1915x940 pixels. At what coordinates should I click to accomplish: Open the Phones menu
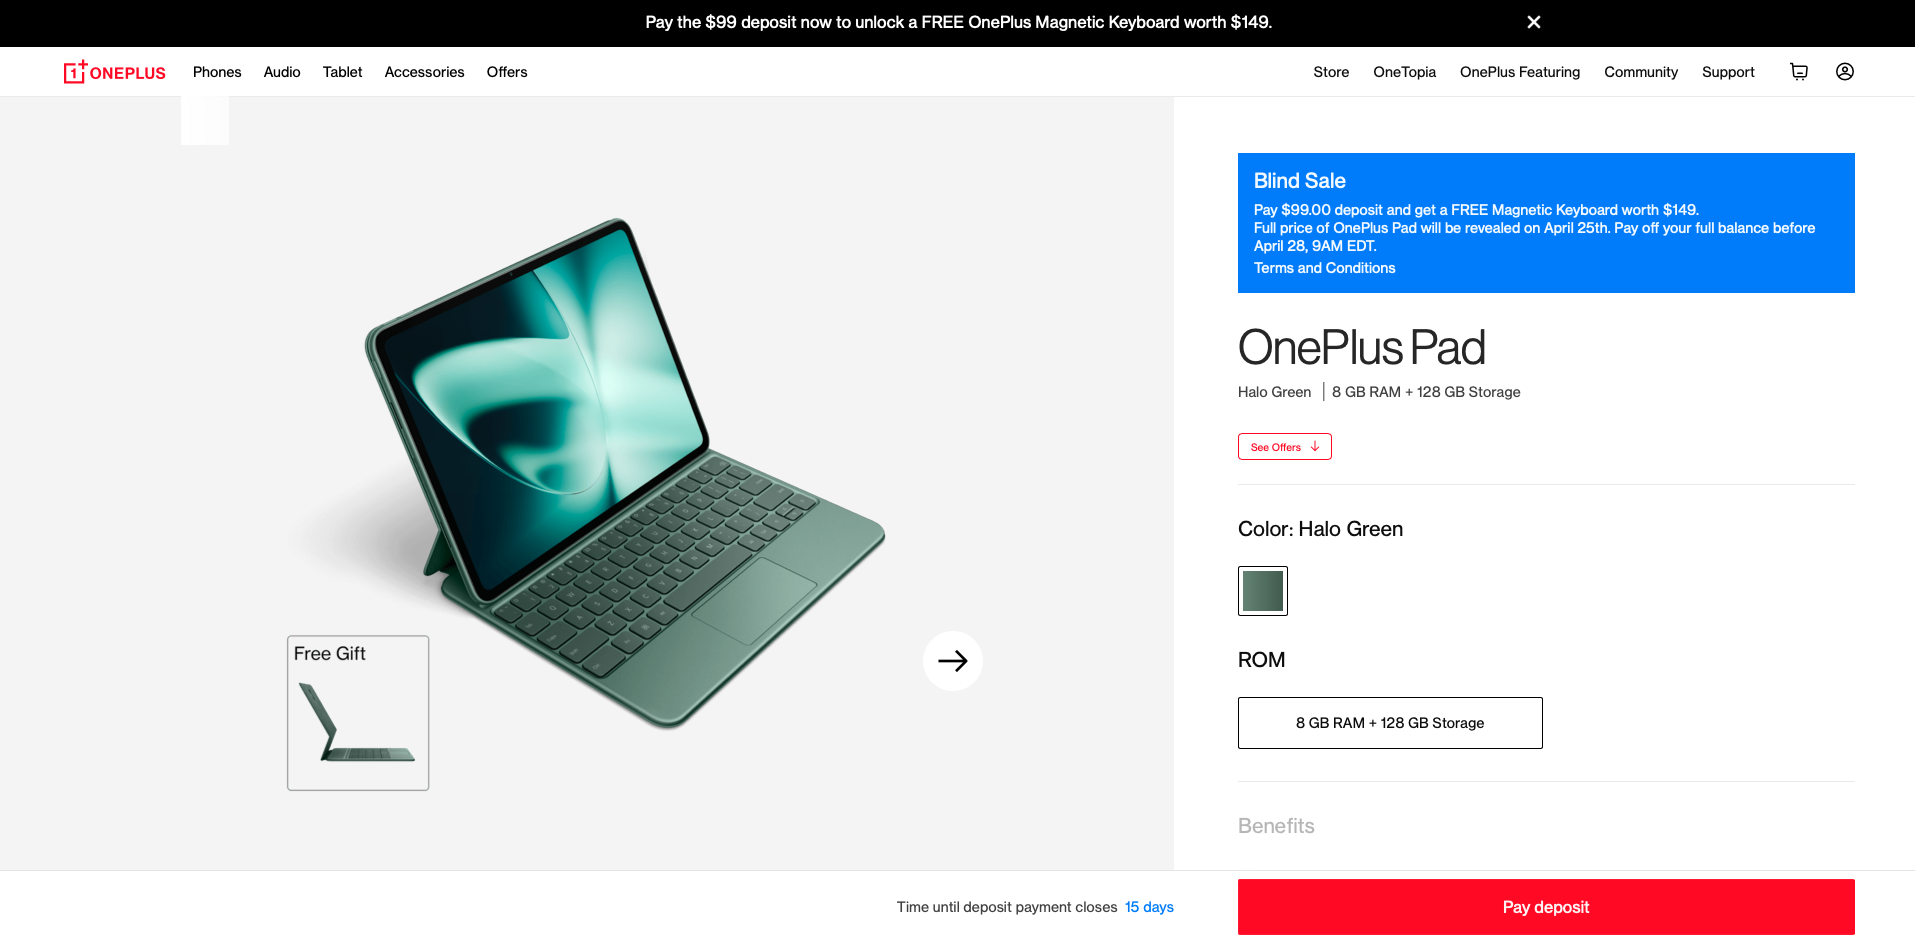tap(217, 72)
